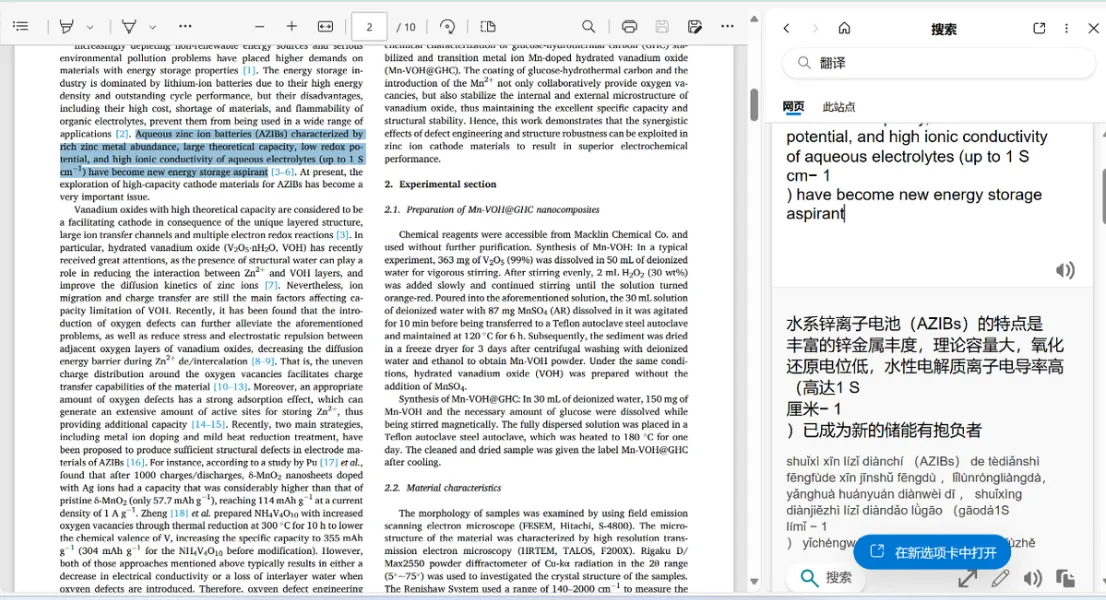This screenshot has width=1106, height=600.
Task: Click the 在新选项卡中打开 button
Action: [932, 553]
